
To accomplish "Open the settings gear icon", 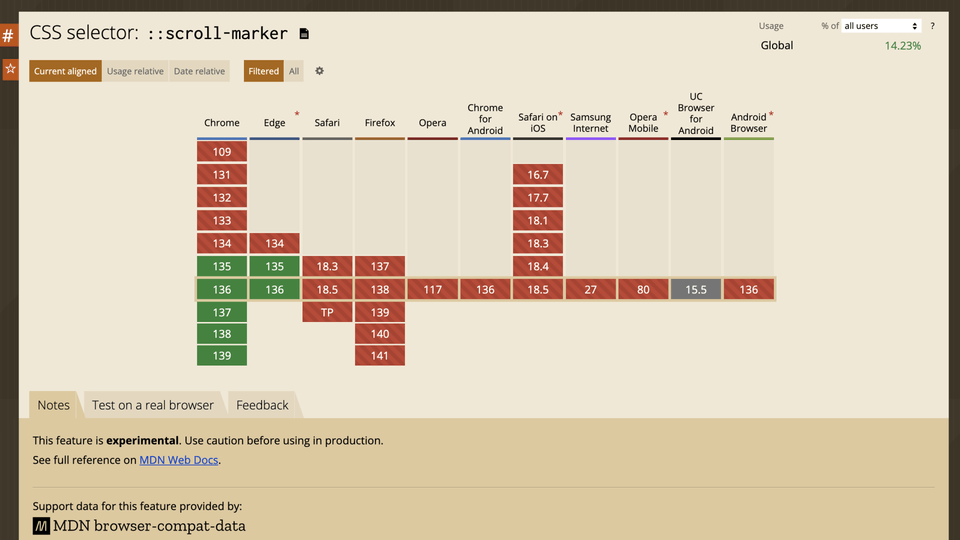I will tap(319, 71).
